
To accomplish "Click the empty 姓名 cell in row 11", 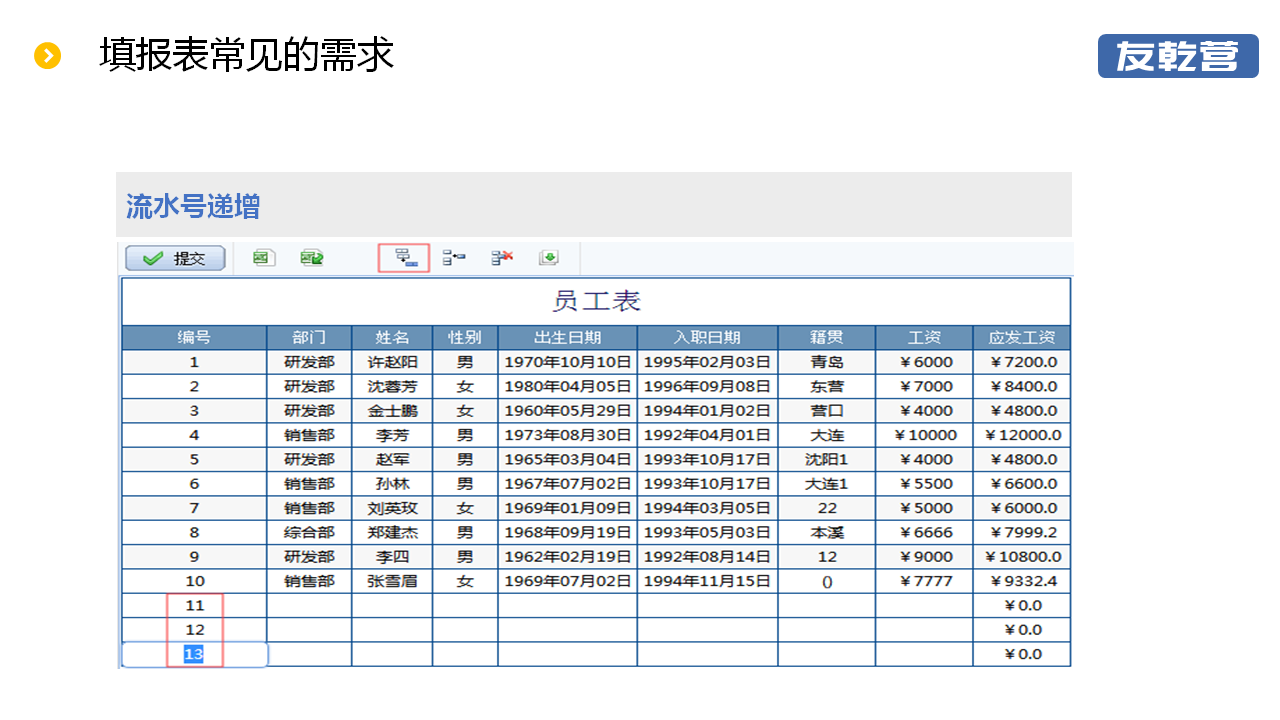I will pos(392,605).
